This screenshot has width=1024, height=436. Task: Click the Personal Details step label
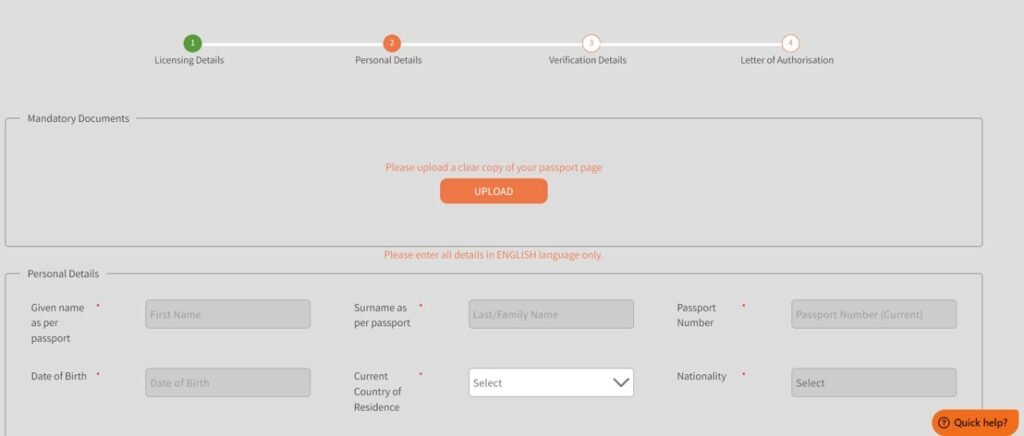point(388,60)
